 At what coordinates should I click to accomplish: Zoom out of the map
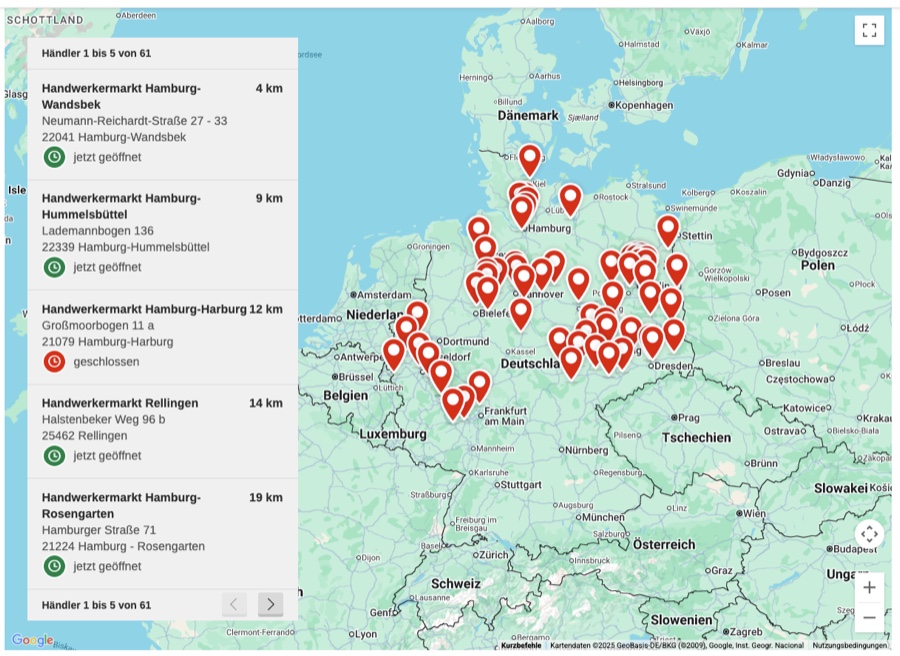[869, 617]
